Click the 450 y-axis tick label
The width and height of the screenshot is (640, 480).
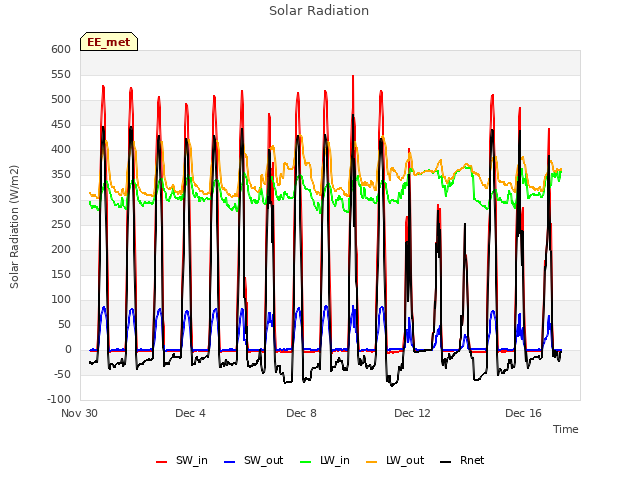tap(61, 125)
